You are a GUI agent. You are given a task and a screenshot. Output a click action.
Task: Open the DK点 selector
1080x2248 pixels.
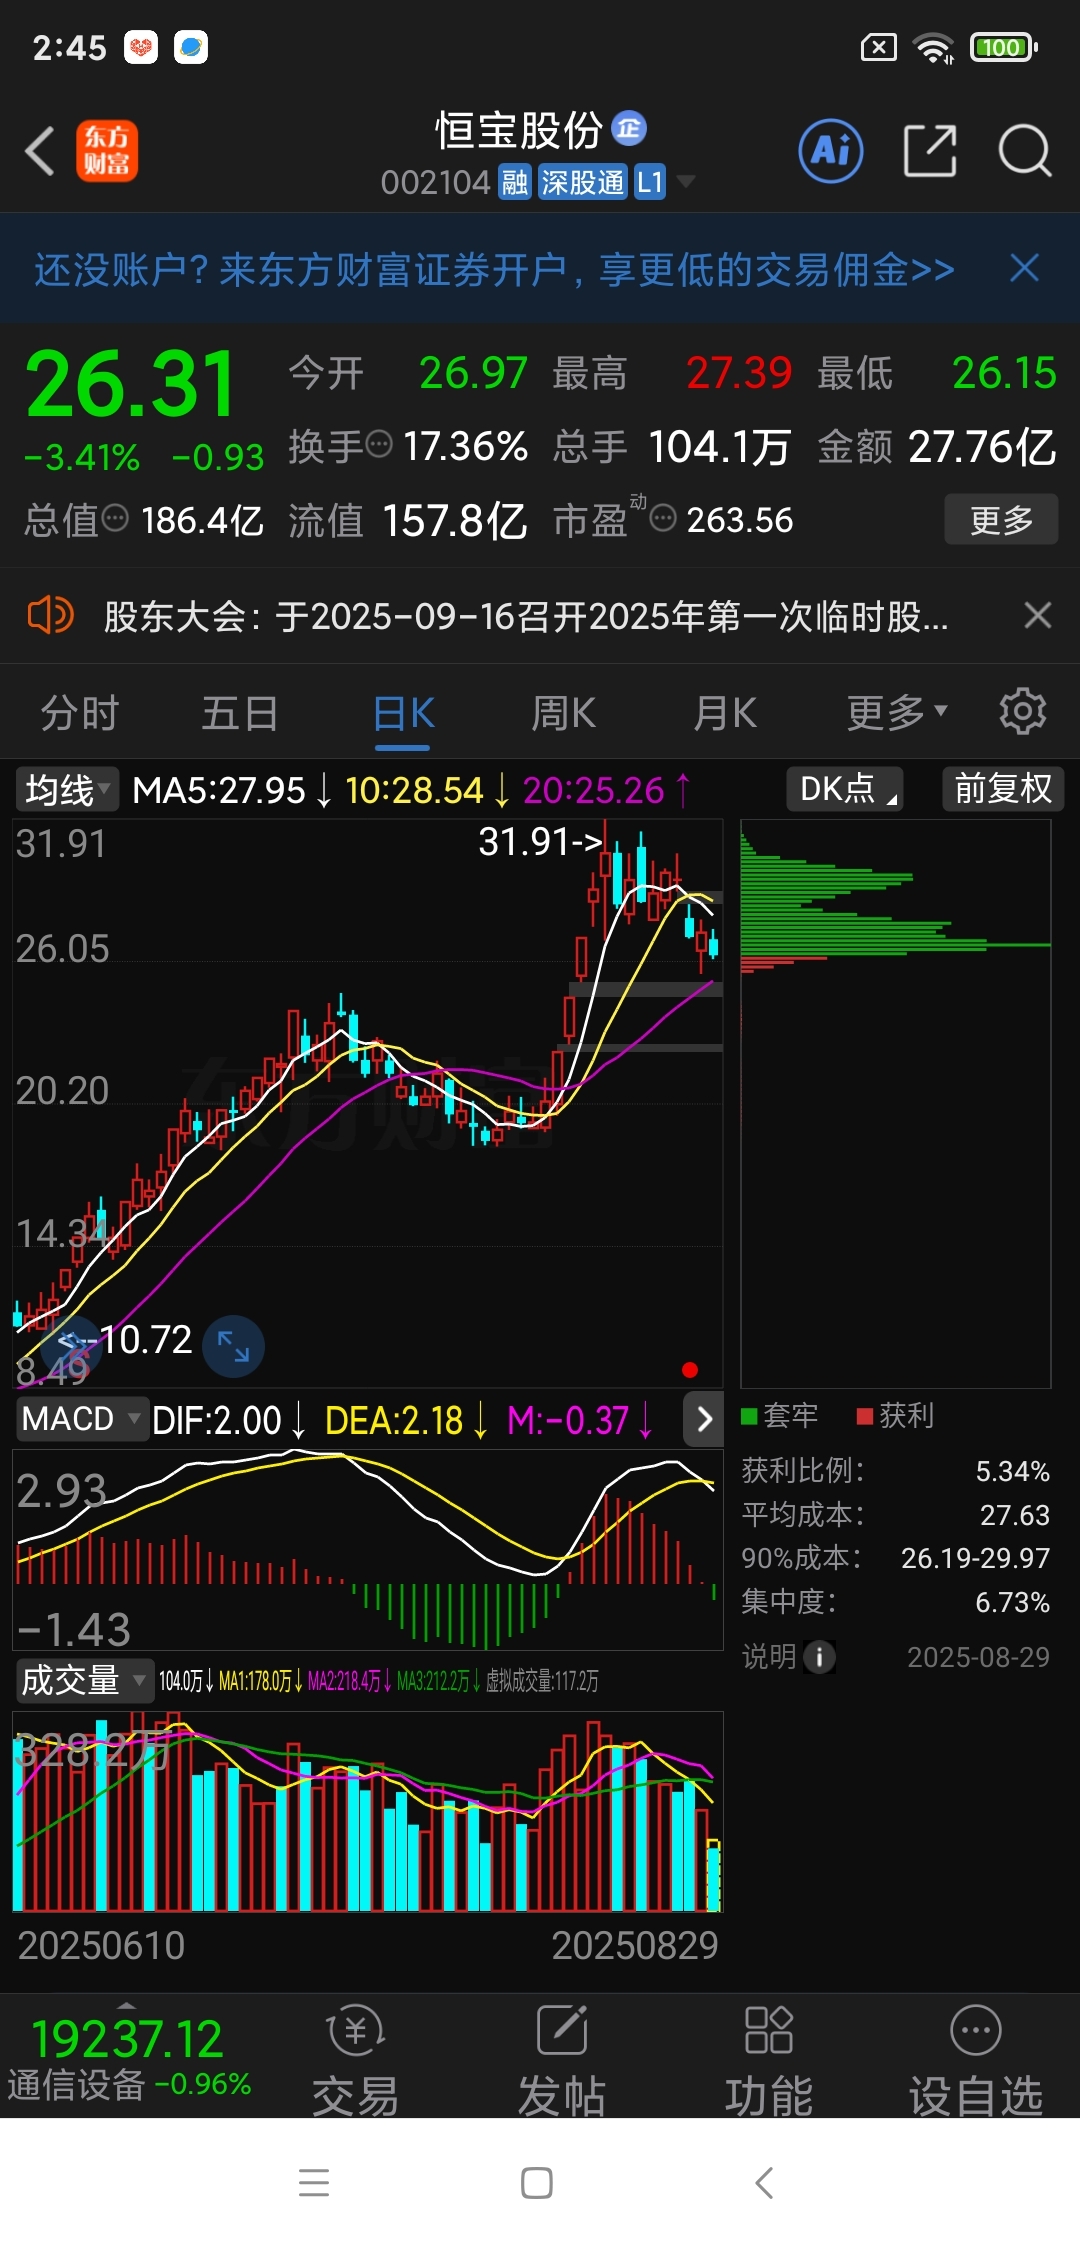pos(845,789)
